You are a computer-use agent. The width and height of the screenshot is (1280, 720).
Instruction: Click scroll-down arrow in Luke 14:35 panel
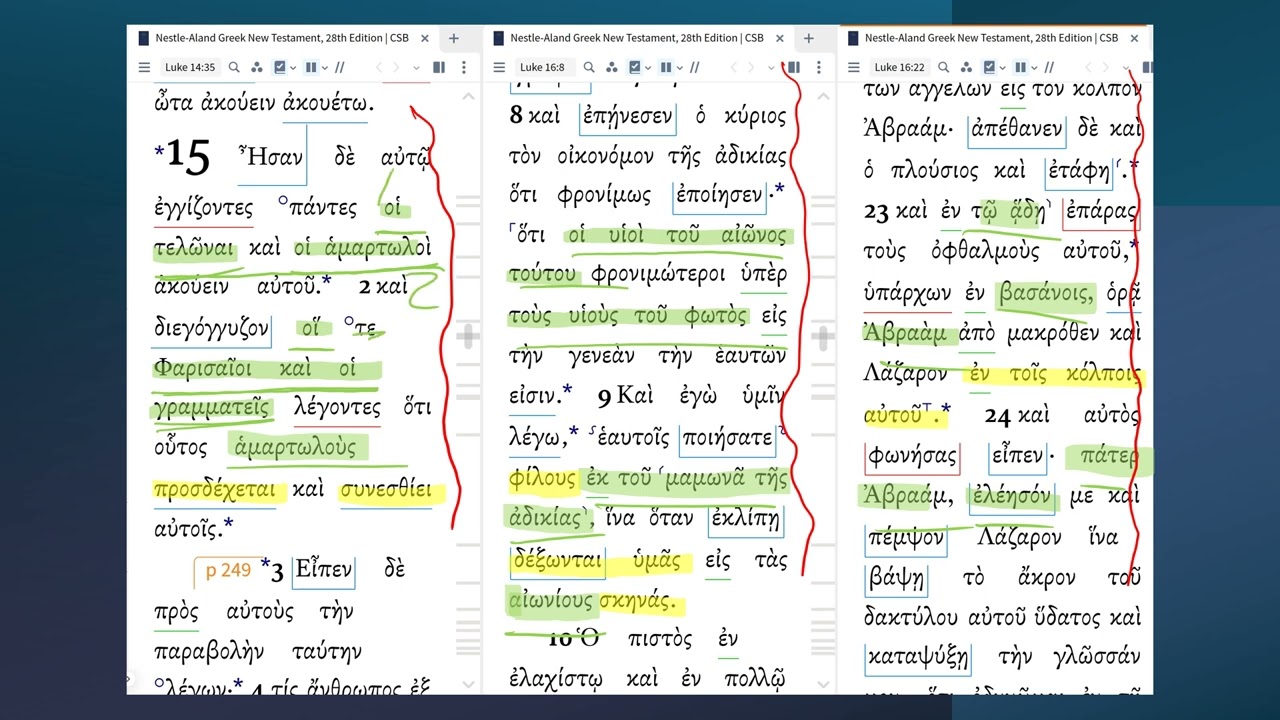coord(468,685)
